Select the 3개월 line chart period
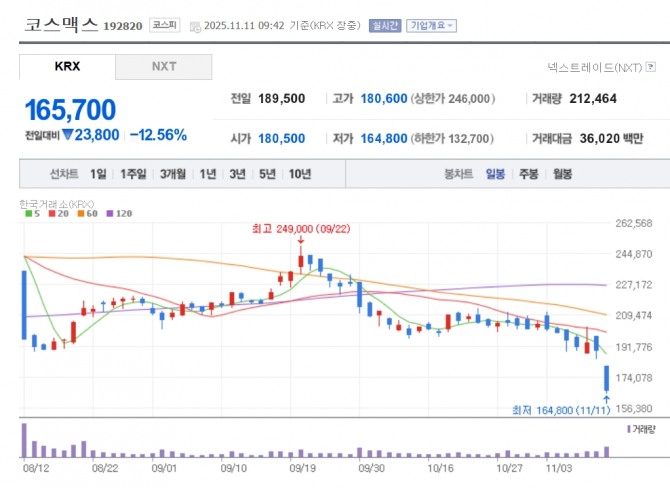670x488 pixels. [x=174, y=174]
